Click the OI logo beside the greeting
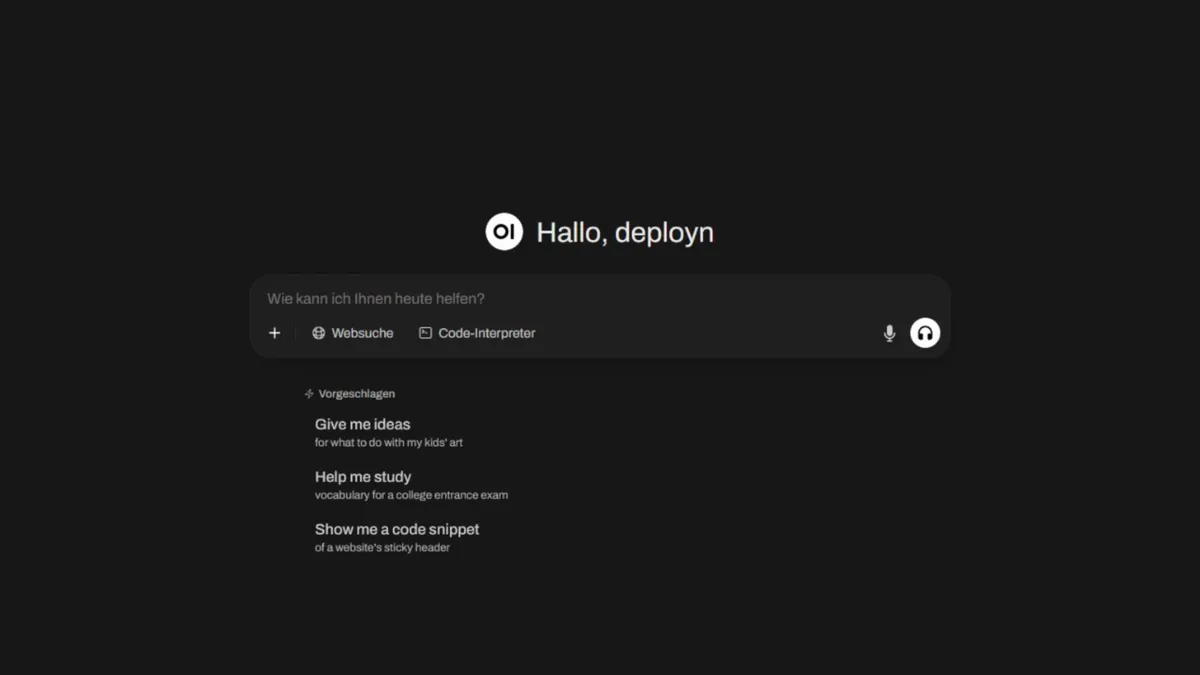Screen dimensions: 1200x675 click(x=504, y=231)
